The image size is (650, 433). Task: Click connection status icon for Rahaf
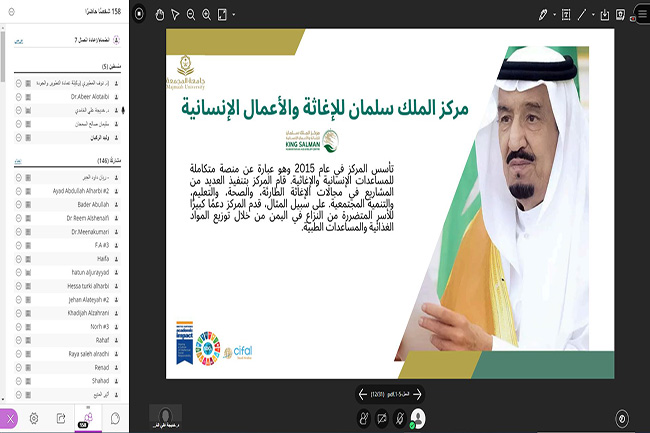28,340
